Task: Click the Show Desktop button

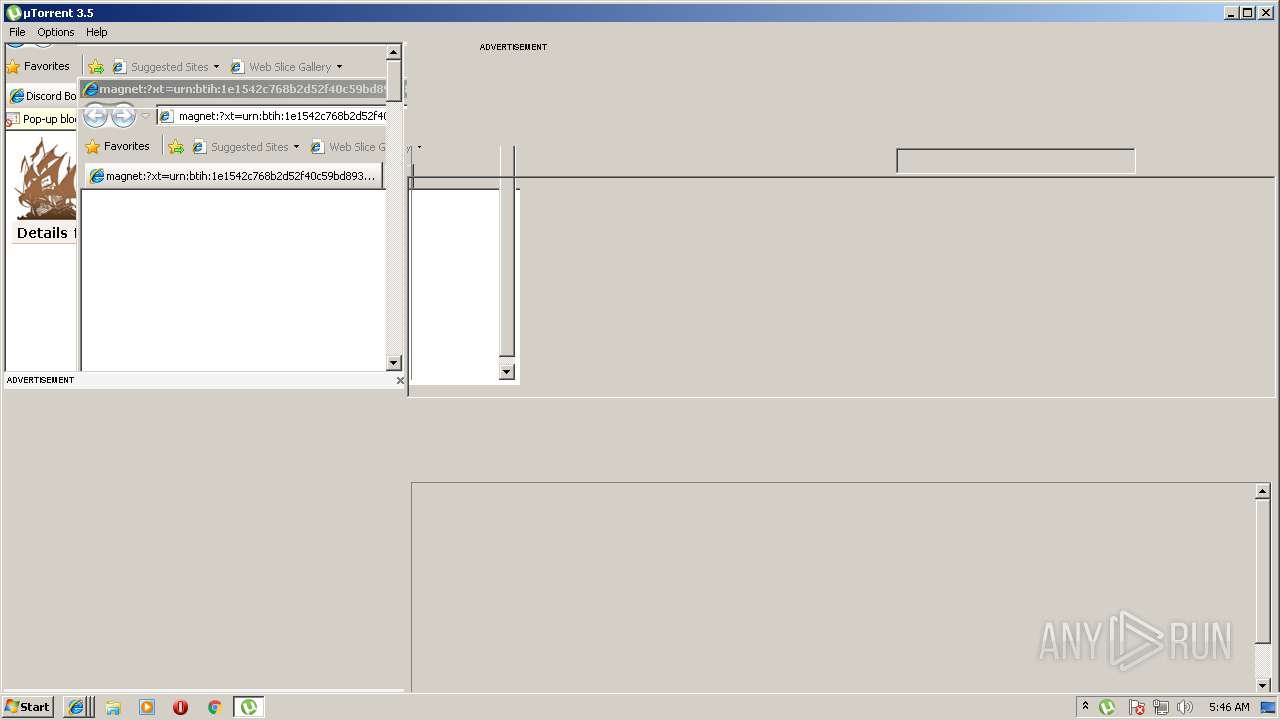Action: pyautogui.click(x=1268, y=707)
